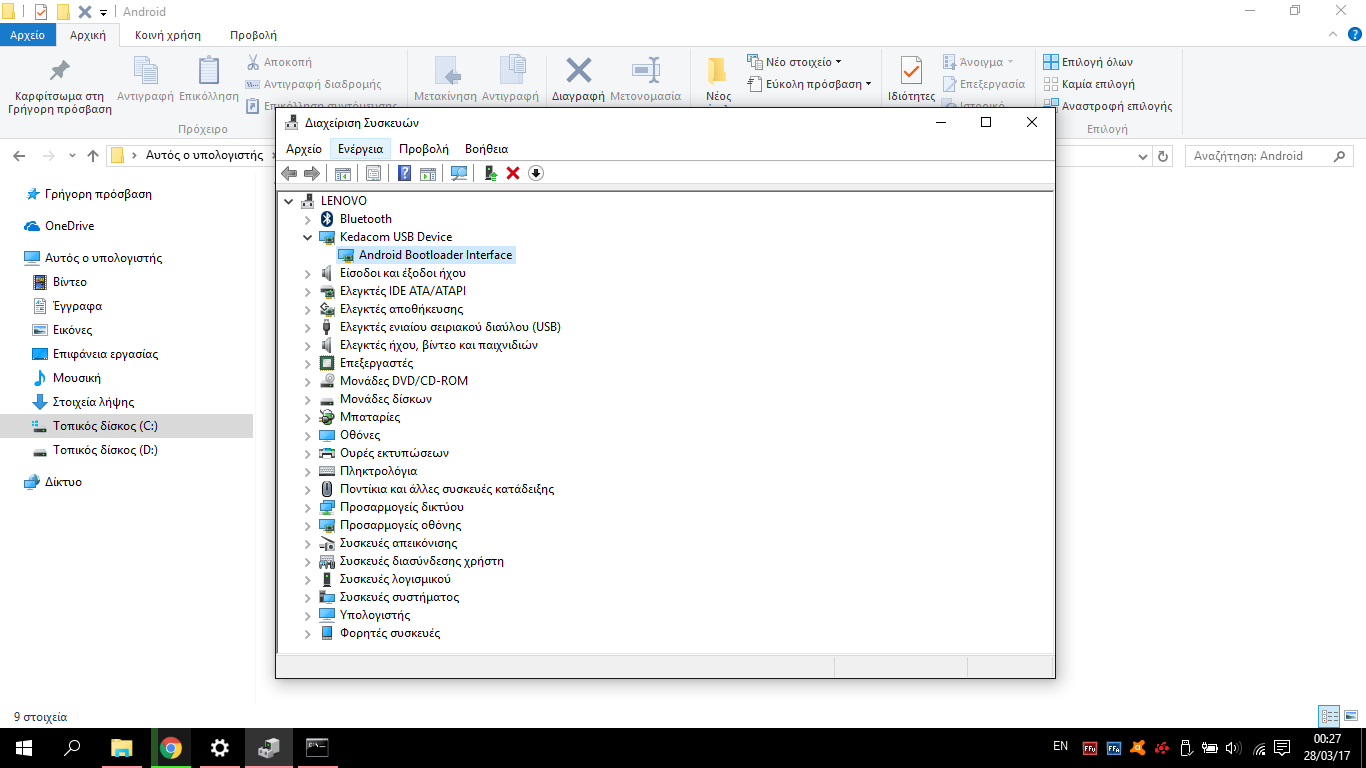Open the Ενέργεια menu
The image size is (1366, 768).
click(x=360, y=149)
